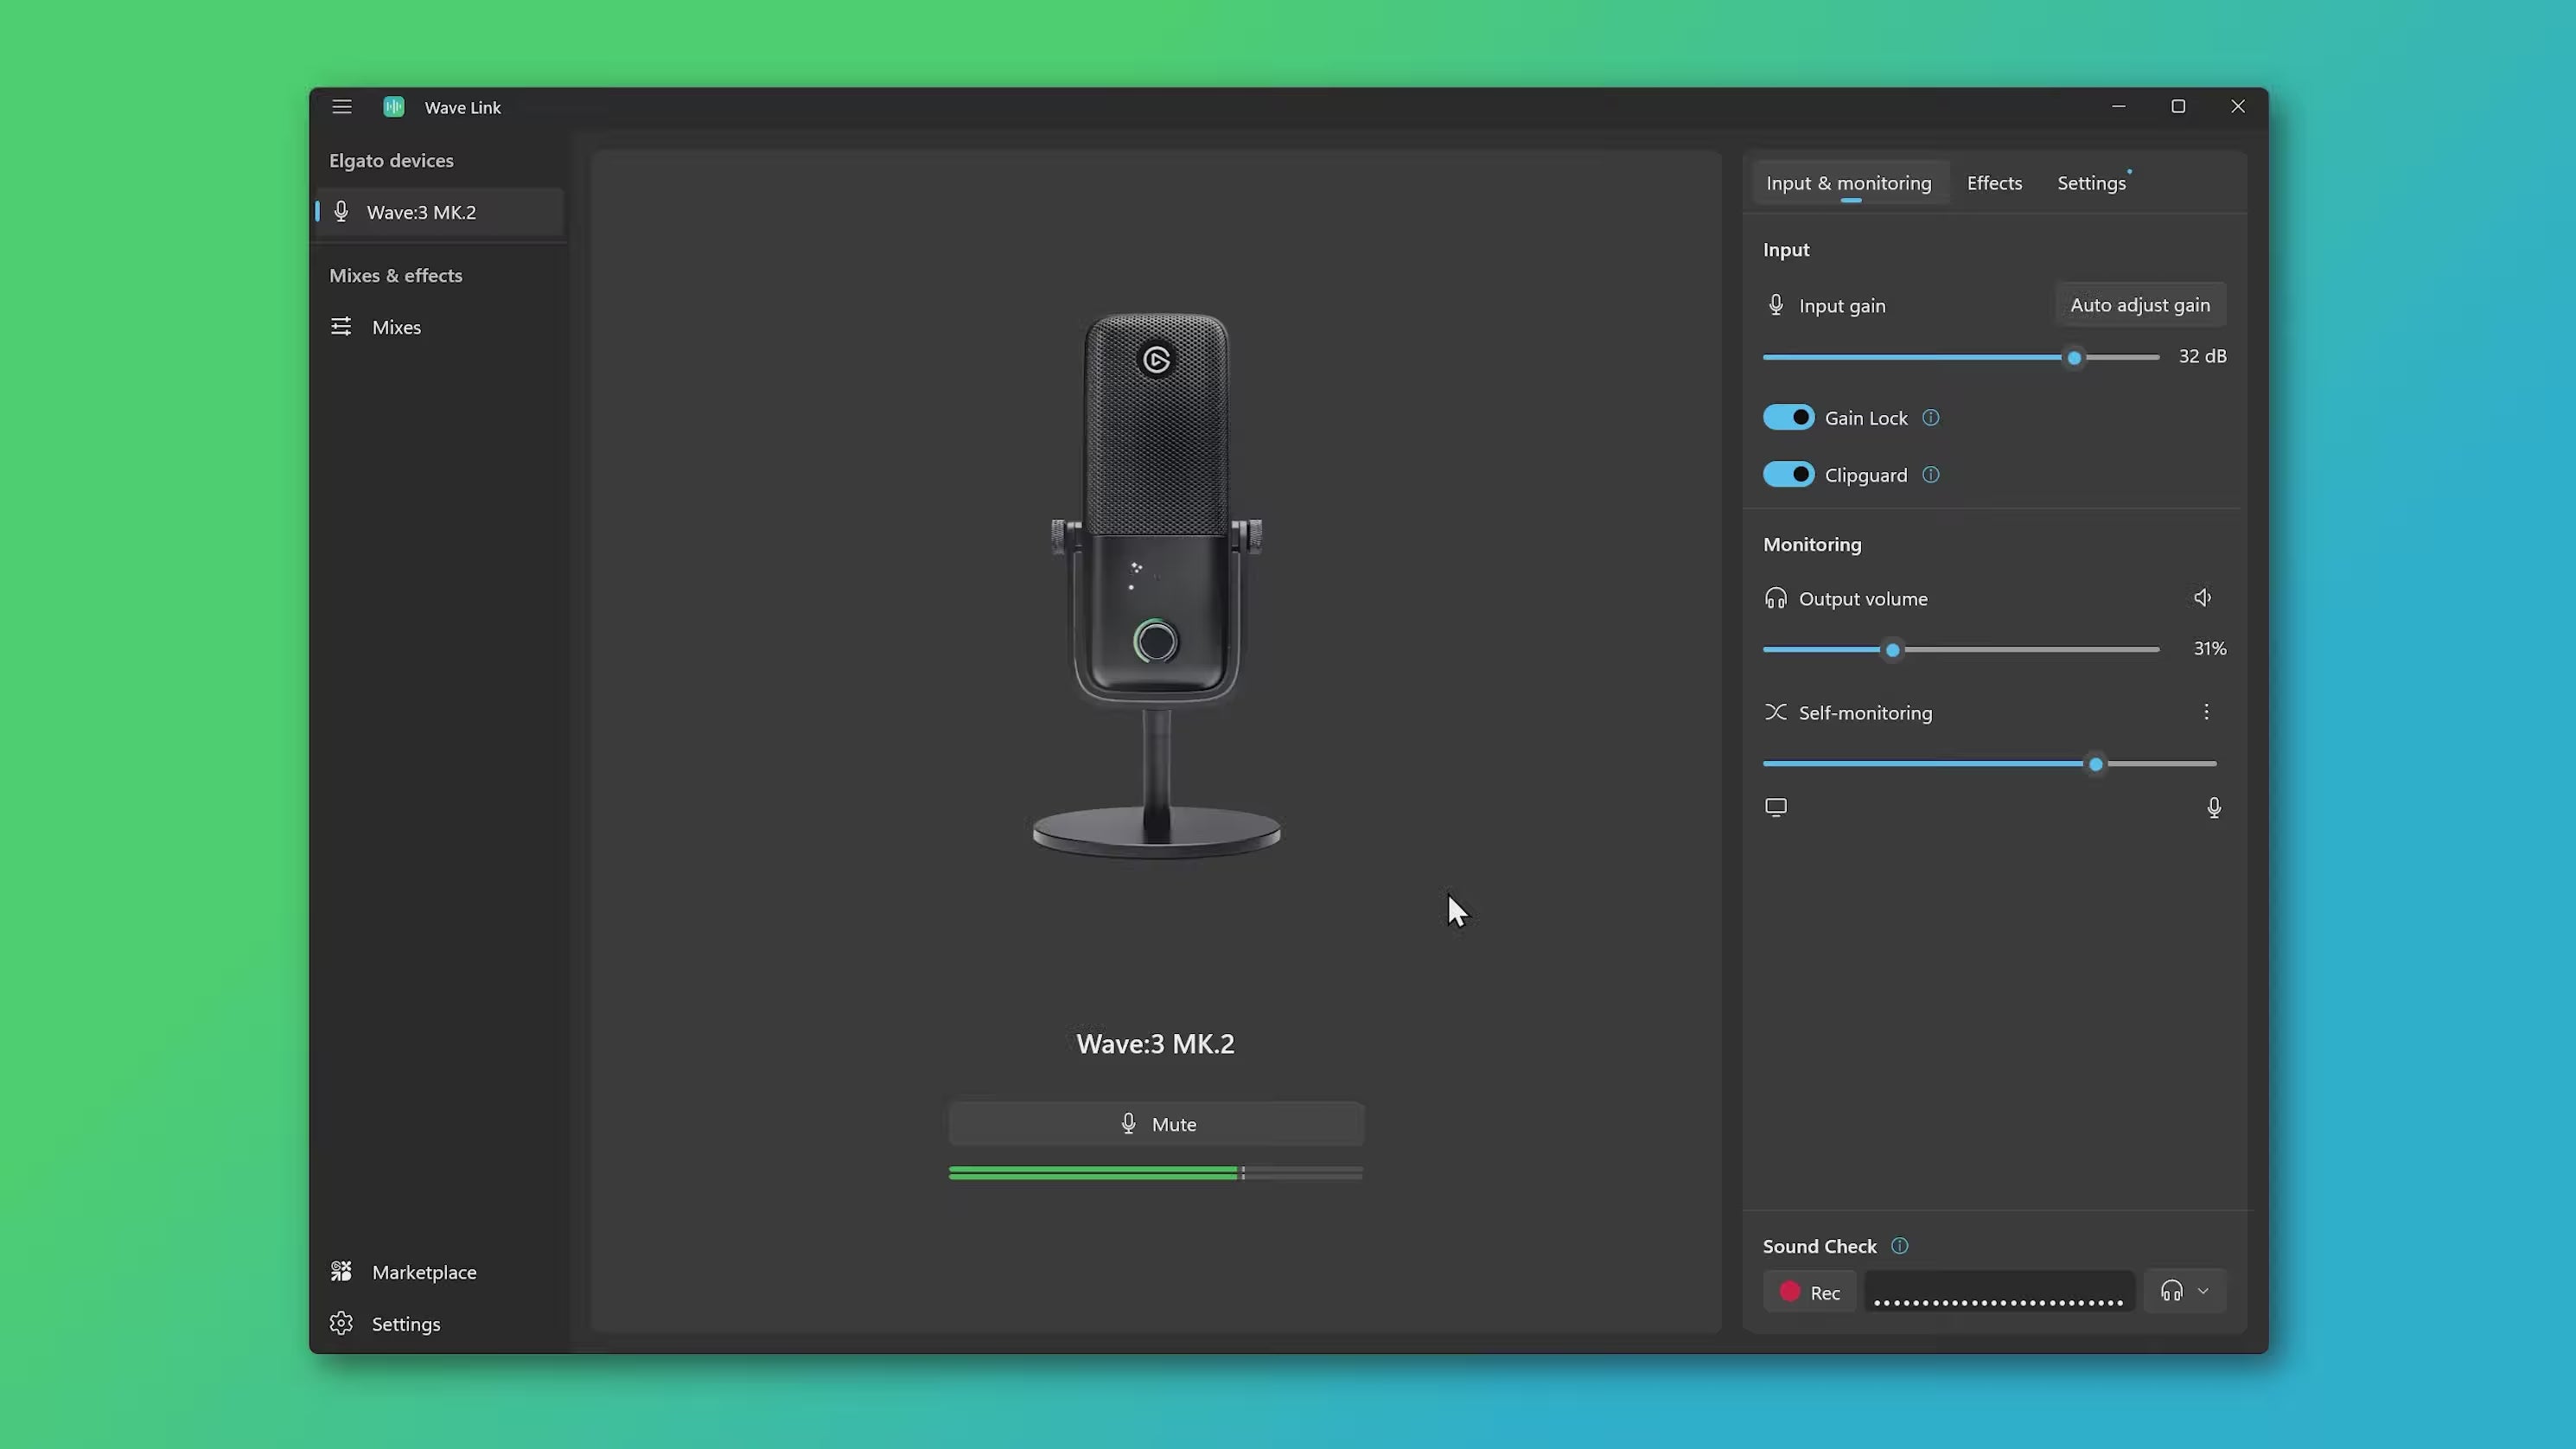
Task: Click the PC monitor icon under Self-monitoring
Action: 1776,807
